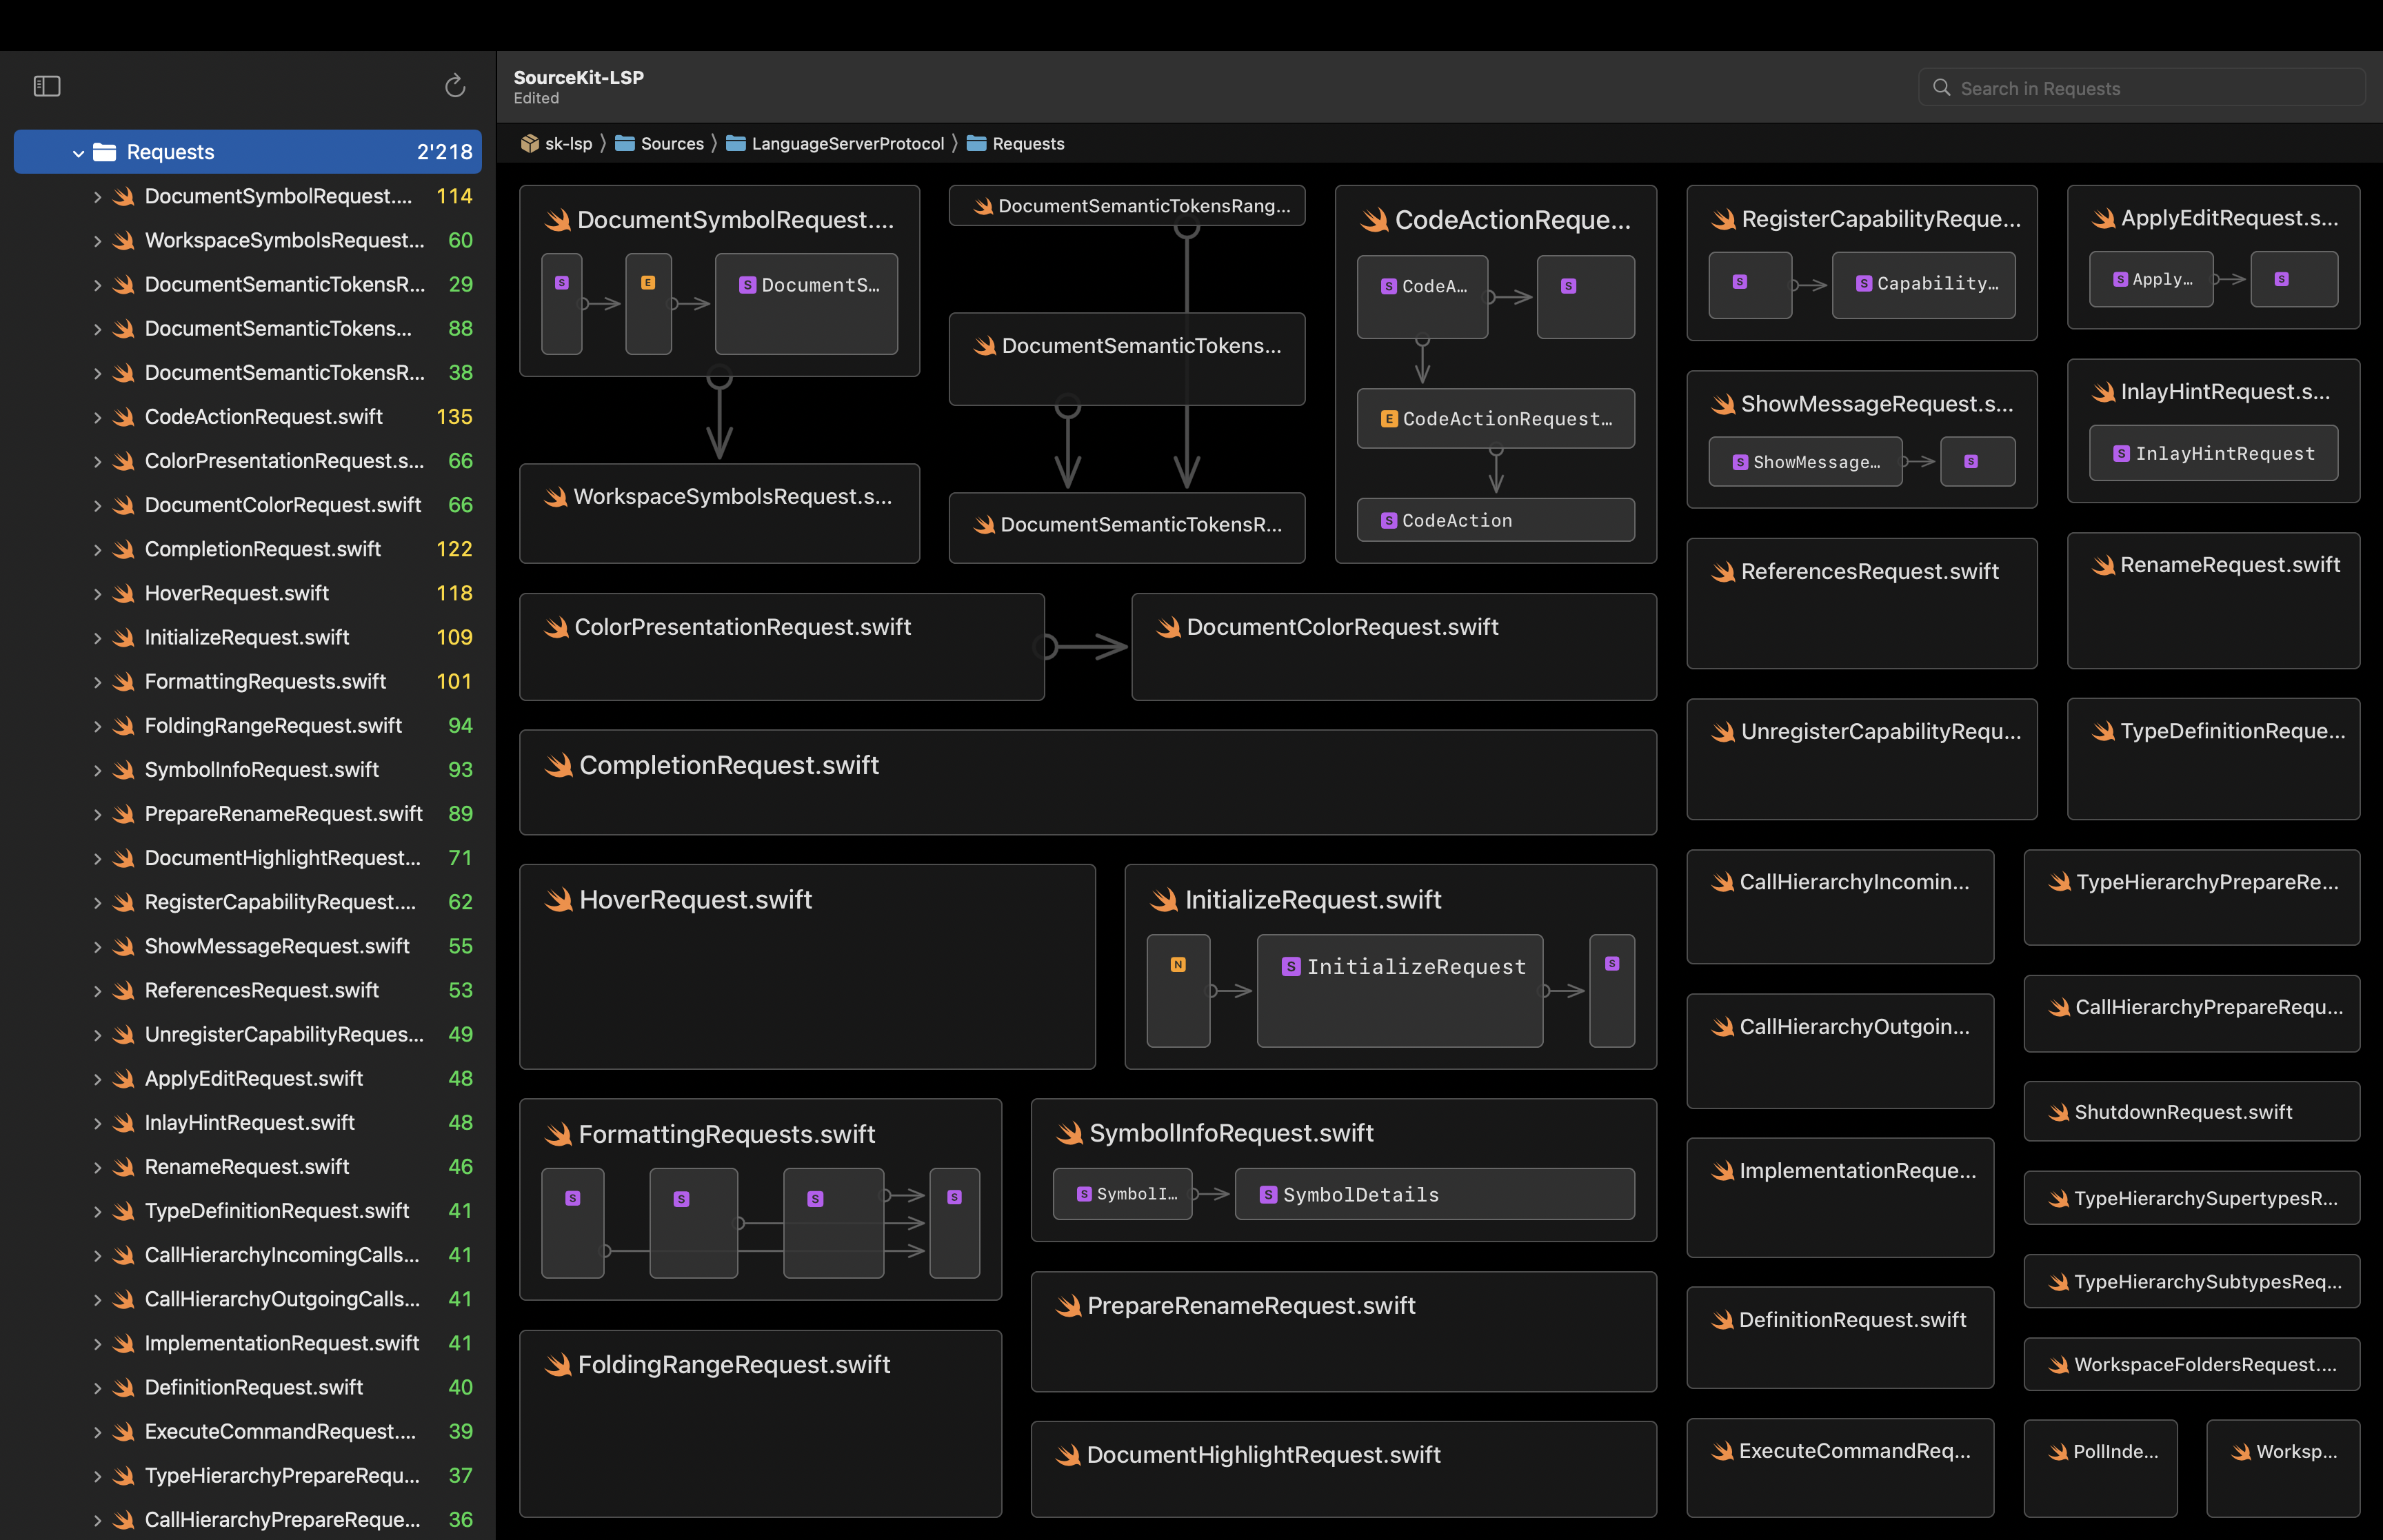Expand FoldingRangeRequest.swift row chevron

click(x=97, y=726)
